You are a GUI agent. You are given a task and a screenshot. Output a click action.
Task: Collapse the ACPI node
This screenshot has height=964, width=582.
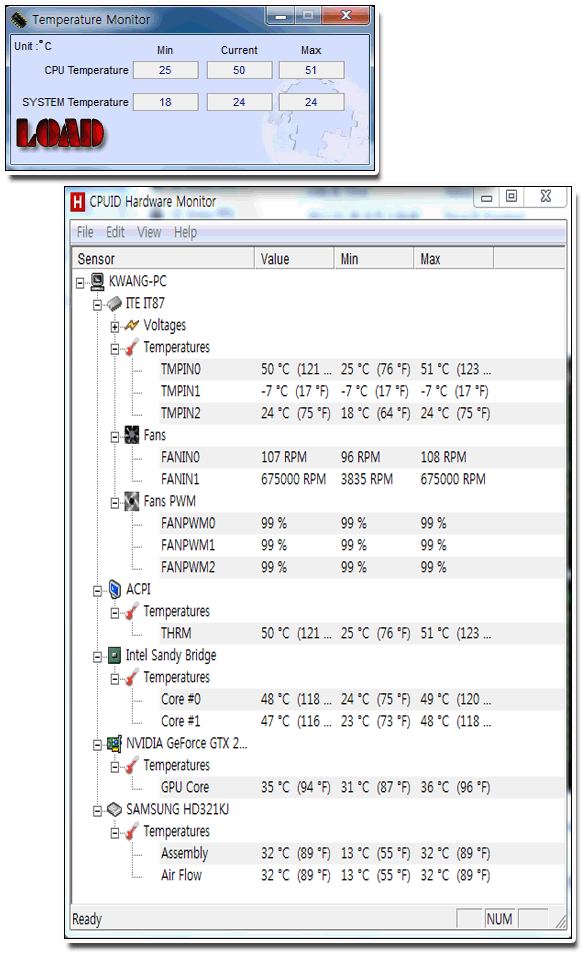pos(97,591)
